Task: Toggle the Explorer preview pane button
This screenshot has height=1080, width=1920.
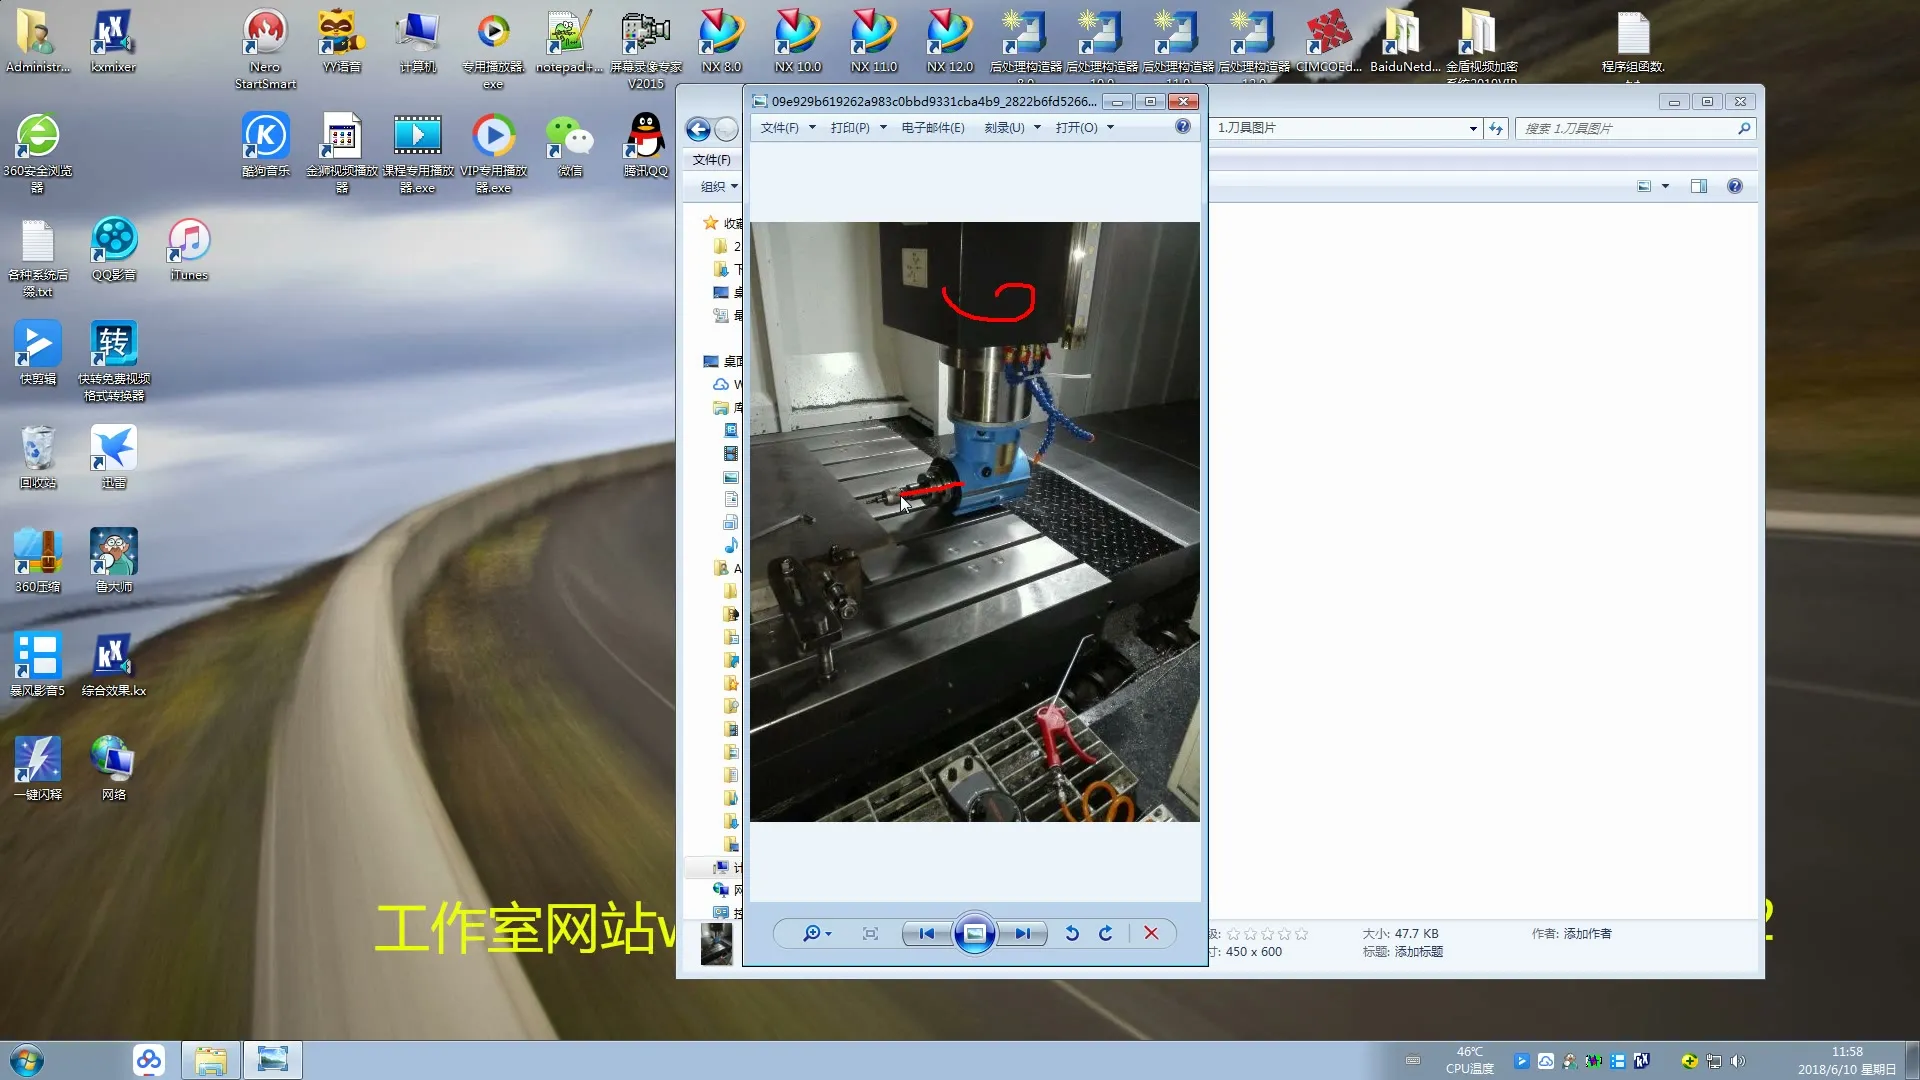Action: click(x=1698, y=186)
